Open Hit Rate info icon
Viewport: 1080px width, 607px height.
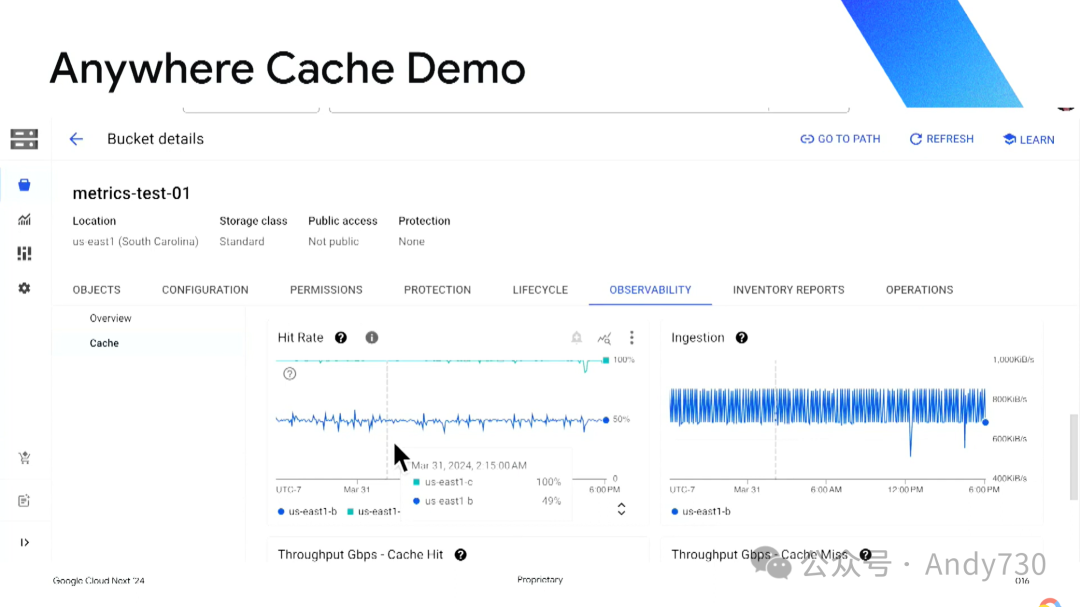coord(372,338)
